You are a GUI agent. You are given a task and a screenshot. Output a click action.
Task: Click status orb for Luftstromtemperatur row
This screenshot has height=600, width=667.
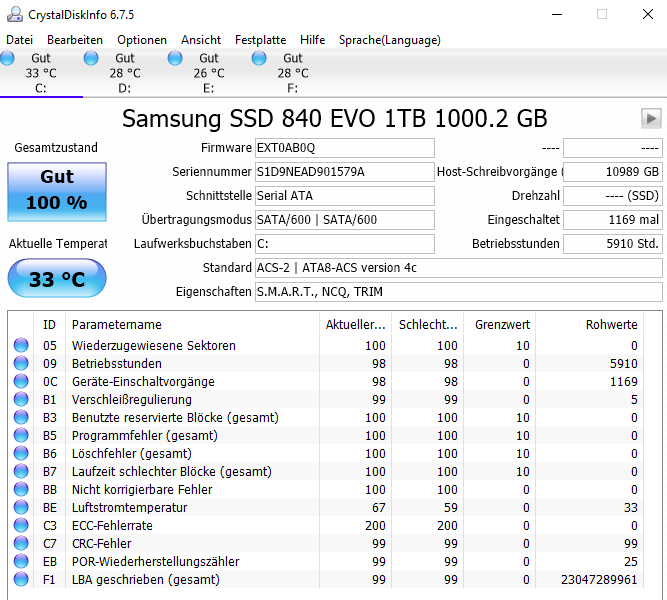click(21, 507)
